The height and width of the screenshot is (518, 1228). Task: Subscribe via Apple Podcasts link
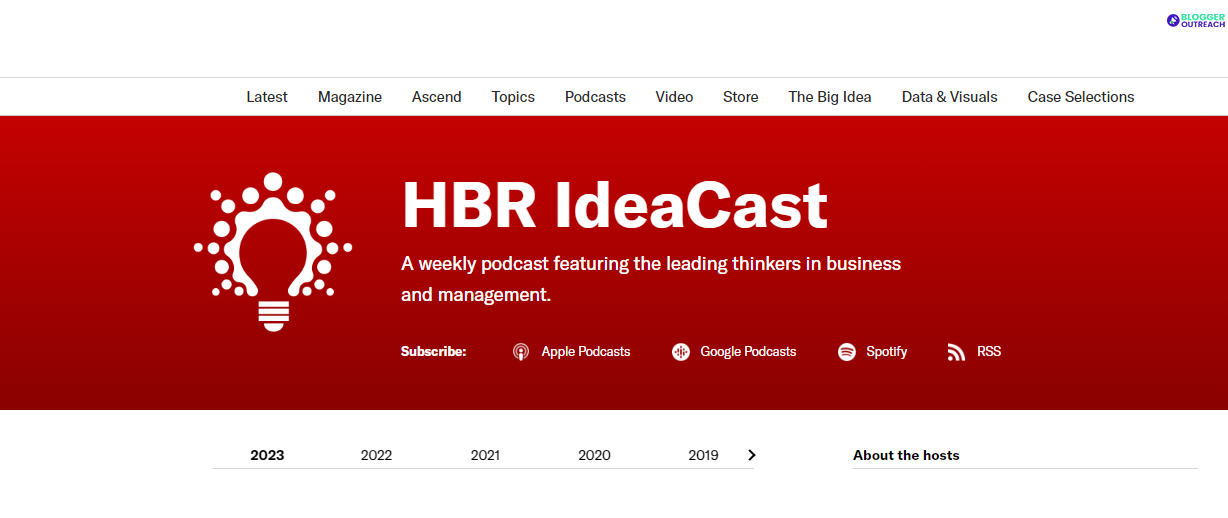586,352
